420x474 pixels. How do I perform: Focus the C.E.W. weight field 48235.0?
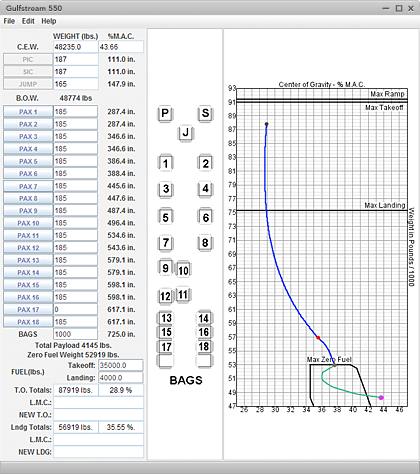click(76, 47)
